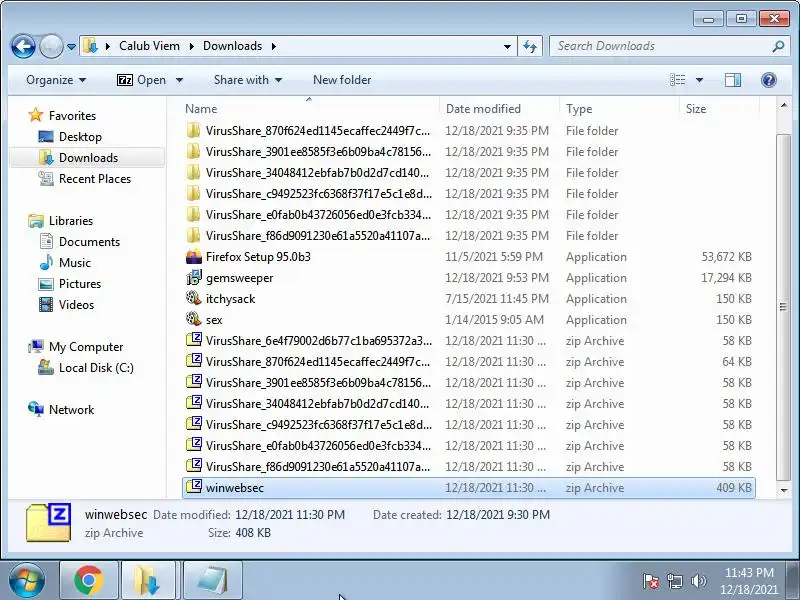Open the Pictures library

click(80, 283)
